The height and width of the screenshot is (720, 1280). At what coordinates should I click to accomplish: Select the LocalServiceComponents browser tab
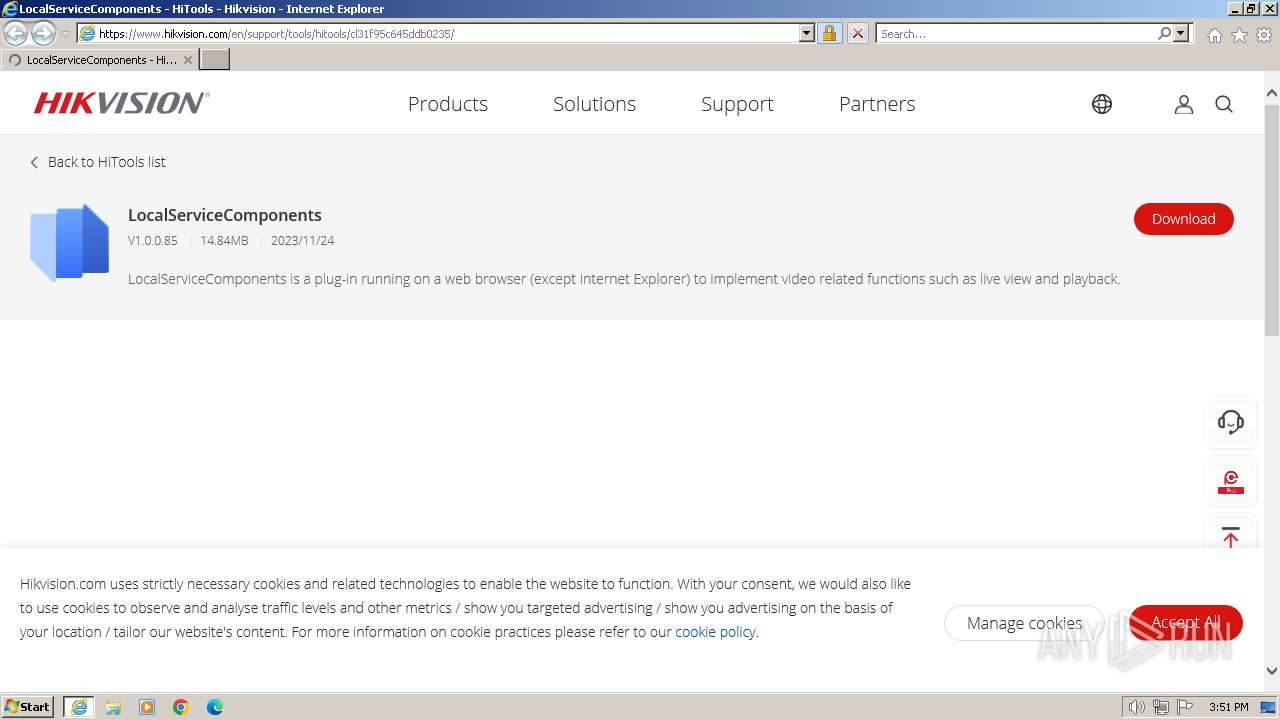(100, 60)
